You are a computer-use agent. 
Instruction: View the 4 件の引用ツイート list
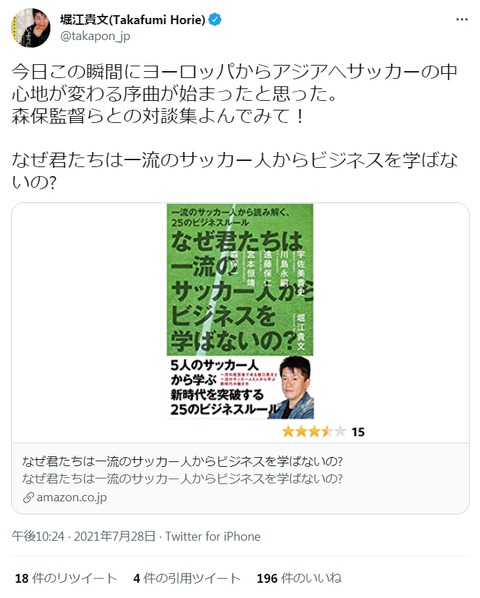click(x=186, y=578)
